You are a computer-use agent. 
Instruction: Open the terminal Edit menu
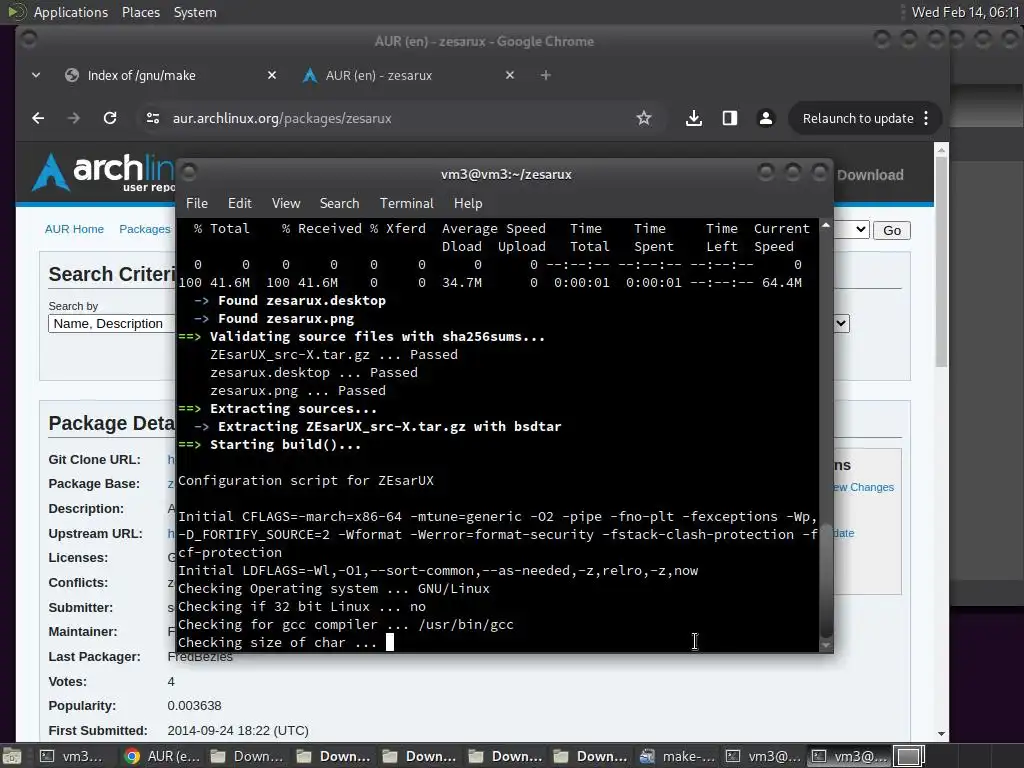(x=240, y=203)
